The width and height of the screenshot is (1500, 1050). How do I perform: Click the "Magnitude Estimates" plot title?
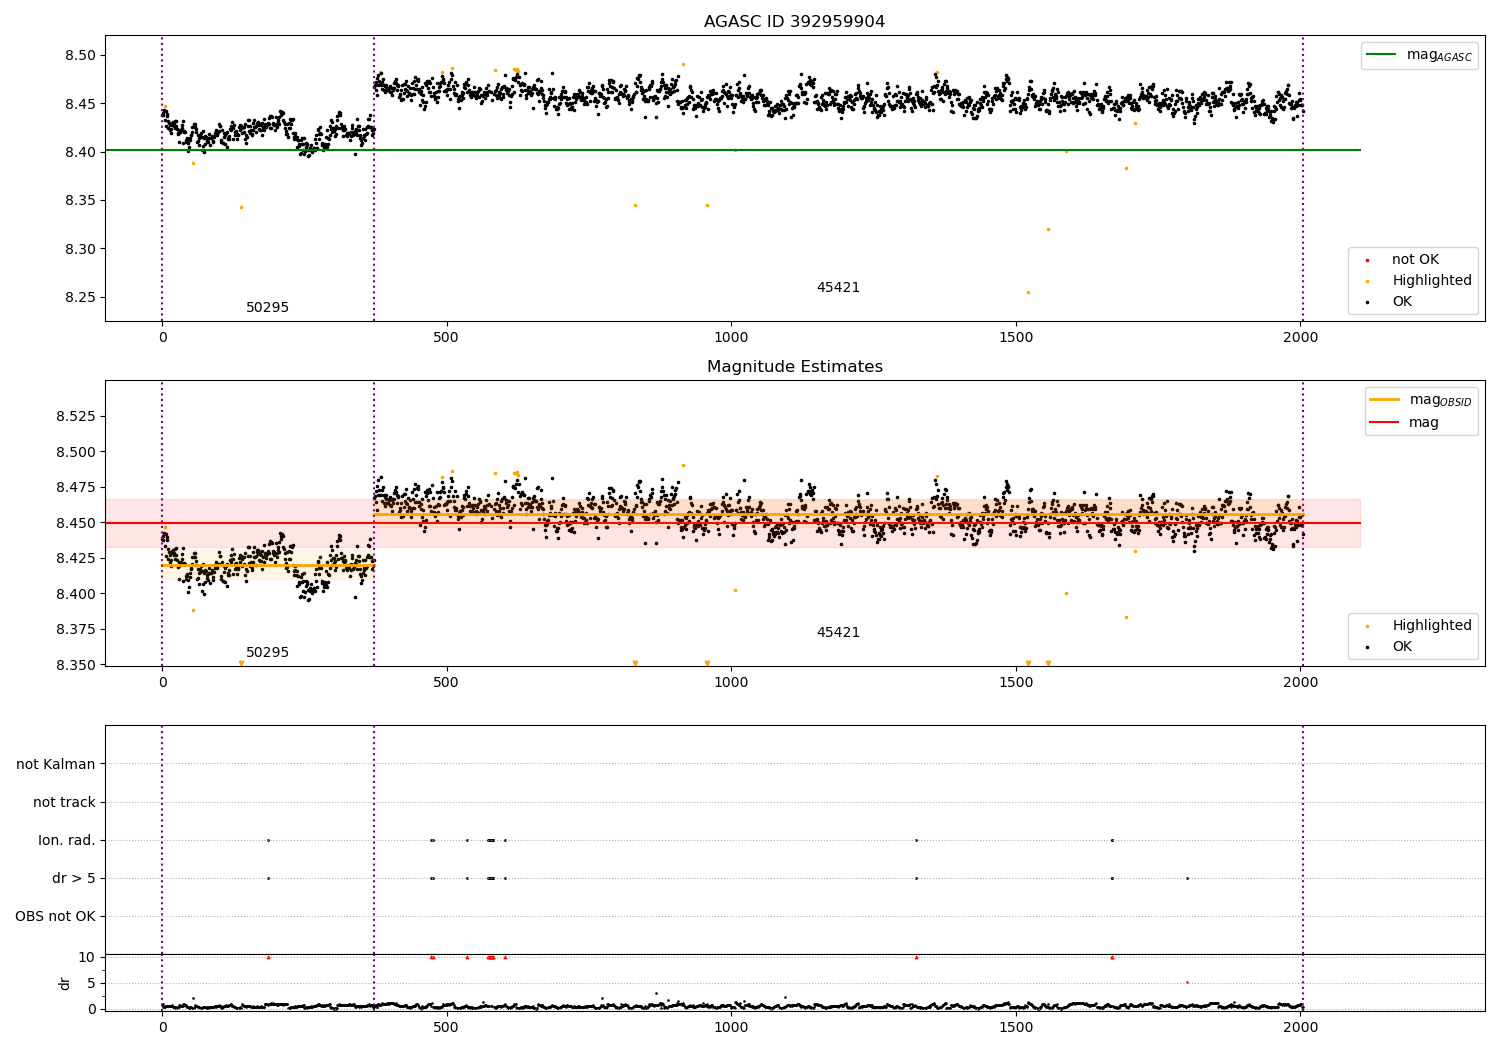794,367
